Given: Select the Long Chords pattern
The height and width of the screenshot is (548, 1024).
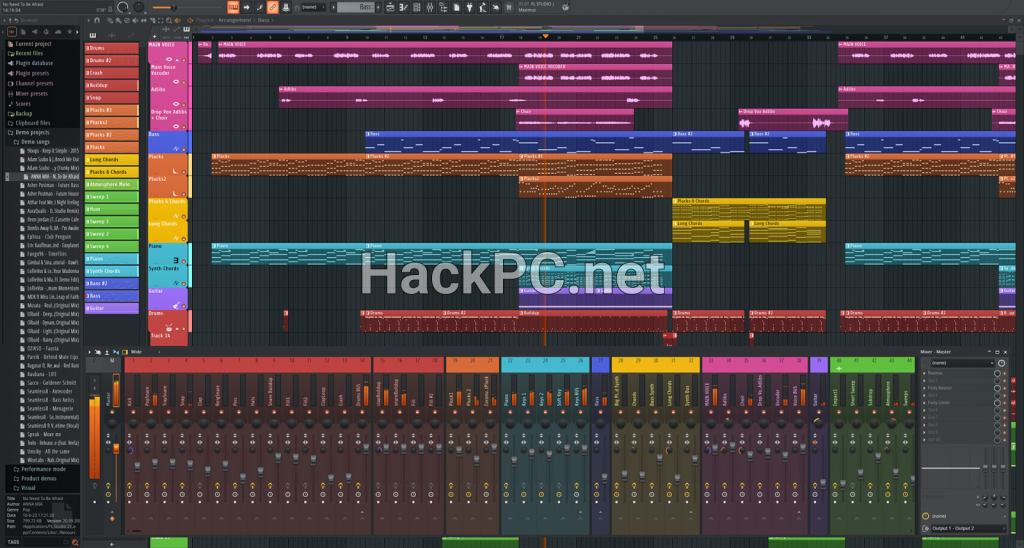Looking at the screenshot, I should [x=110, y=159].
